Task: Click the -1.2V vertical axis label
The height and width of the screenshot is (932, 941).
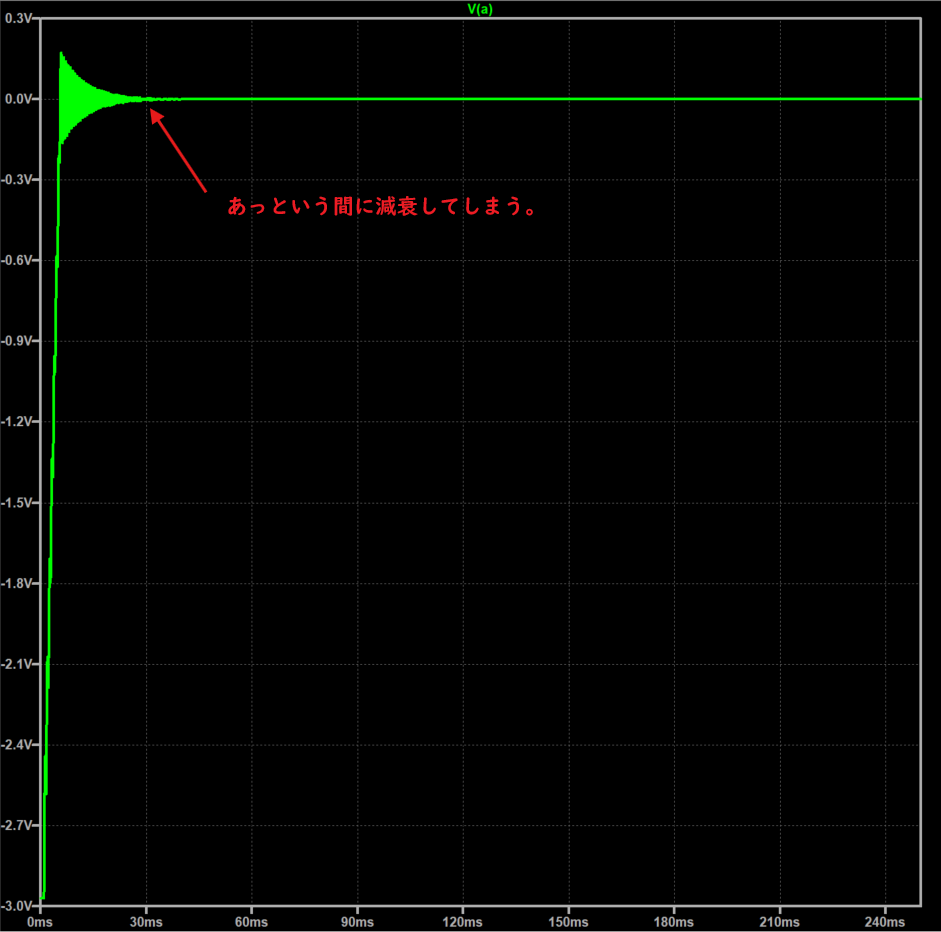Action: click(x=18, y=422)
